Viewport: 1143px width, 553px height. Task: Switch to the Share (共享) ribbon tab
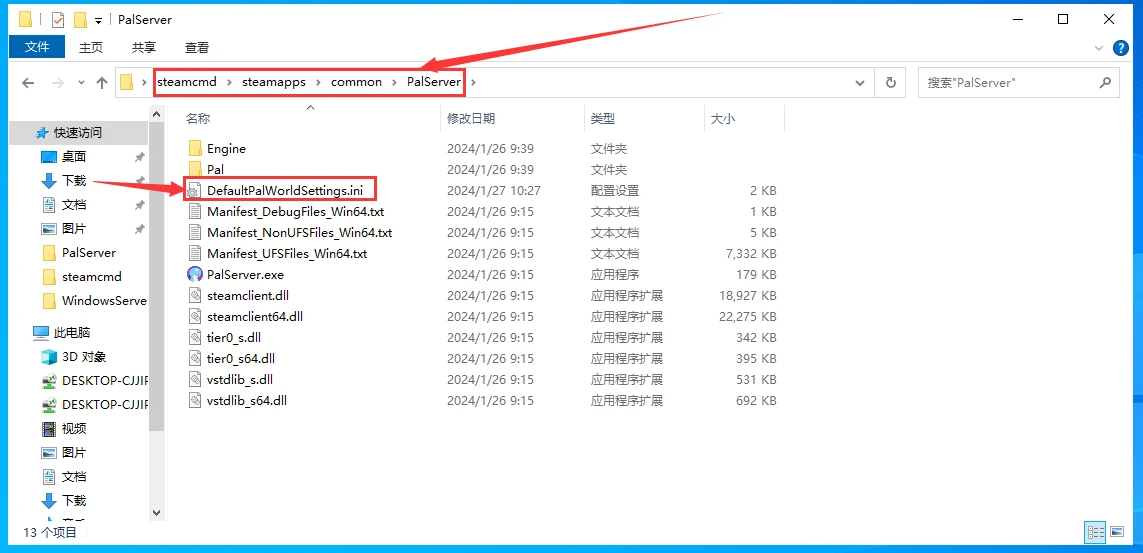tap(144, 47)
